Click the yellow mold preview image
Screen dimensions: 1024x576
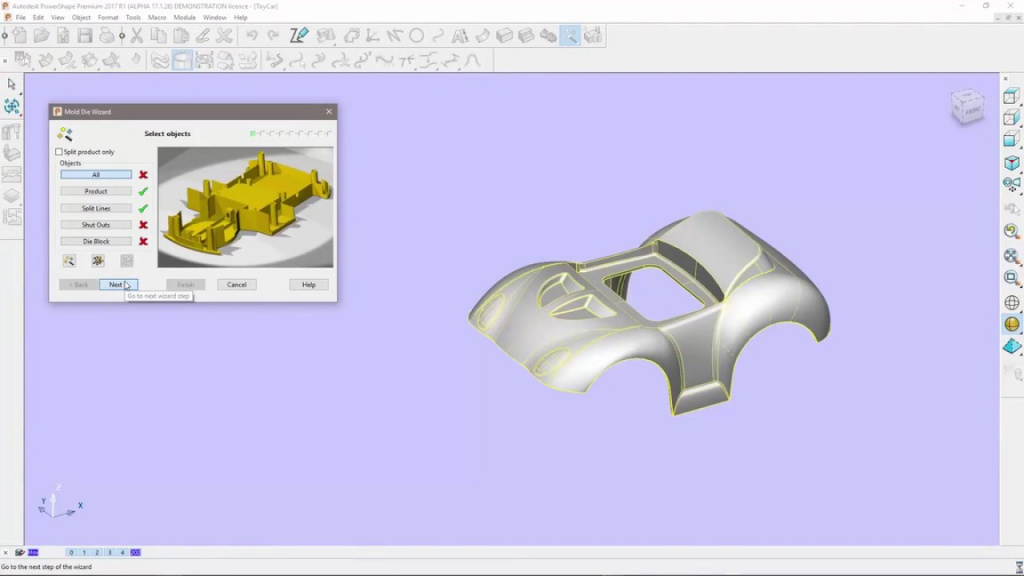click(x=245, y=207)
